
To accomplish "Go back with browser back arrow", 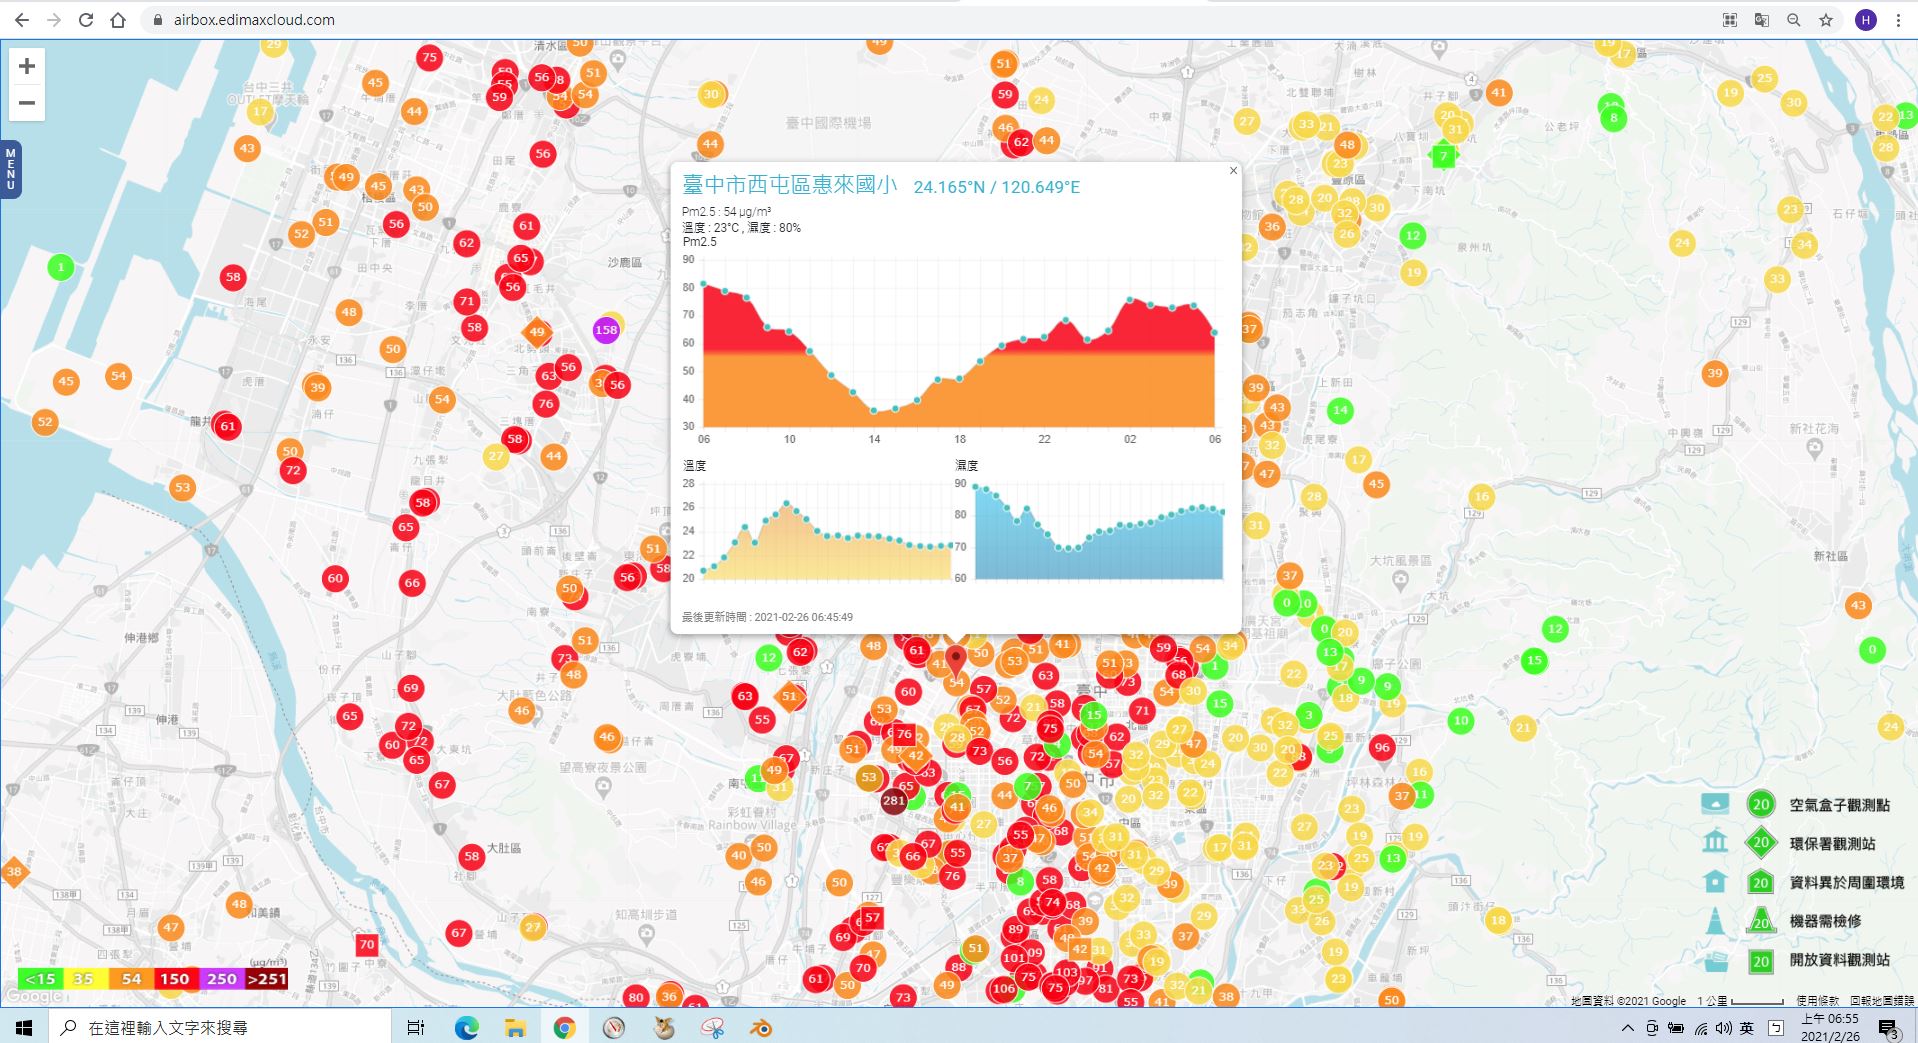I will (22, 20).
